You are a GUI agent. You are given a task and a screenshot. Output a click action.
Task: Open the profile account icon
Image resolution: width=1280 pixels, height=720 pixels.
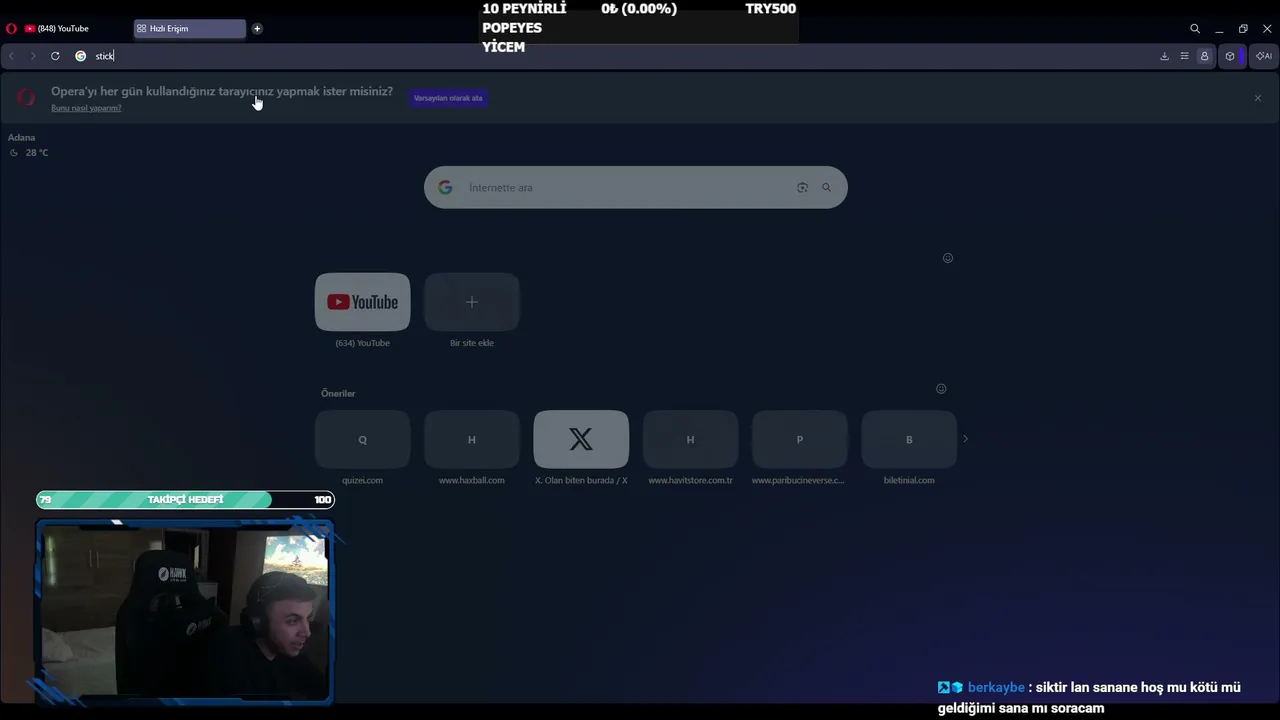click(1204, 56)
